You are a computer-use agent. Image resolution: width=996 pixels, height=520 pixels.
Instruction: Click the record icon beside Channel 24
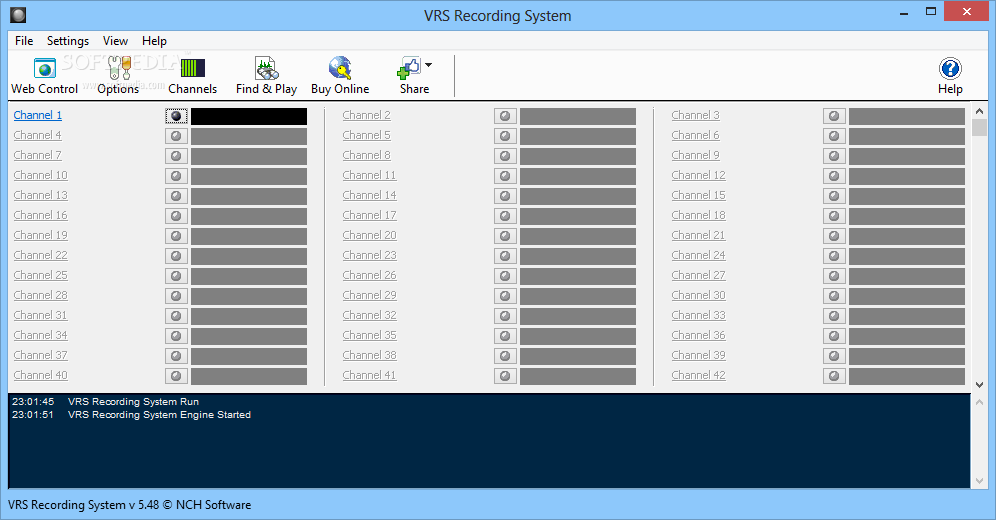pos(834,256)
